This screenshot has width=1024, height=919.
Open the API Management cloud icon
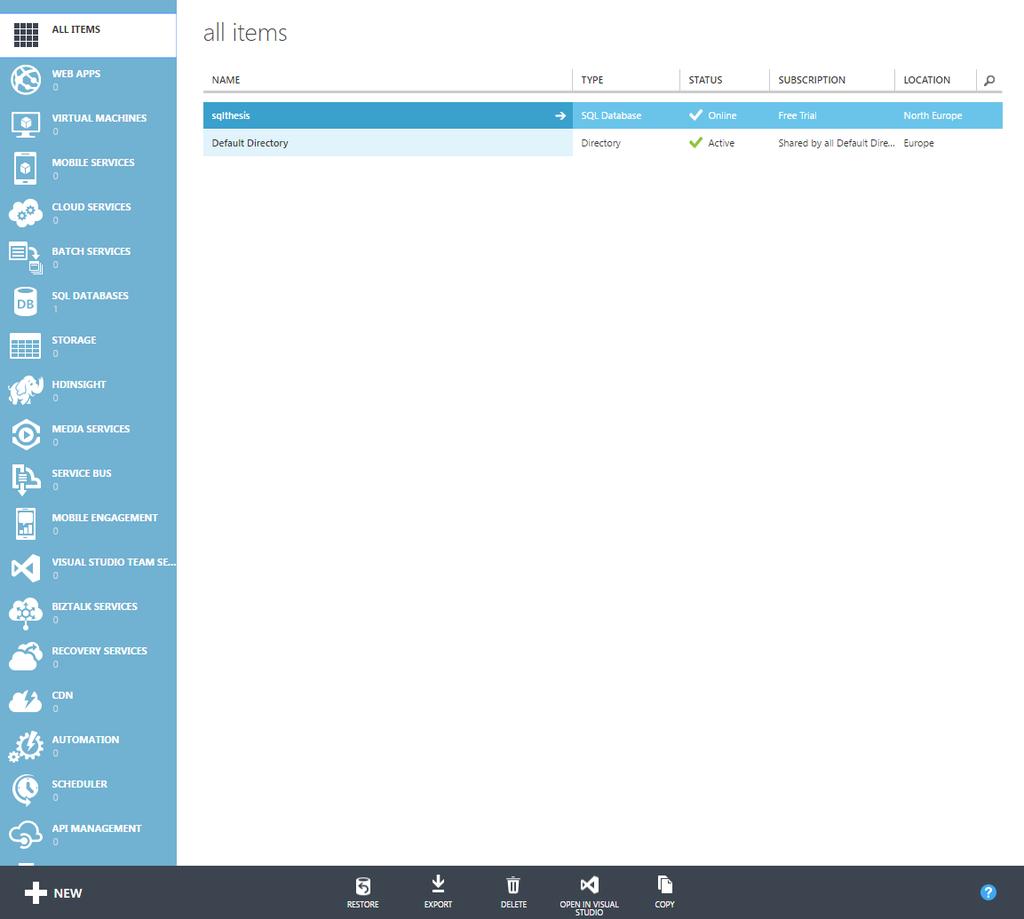25,835
